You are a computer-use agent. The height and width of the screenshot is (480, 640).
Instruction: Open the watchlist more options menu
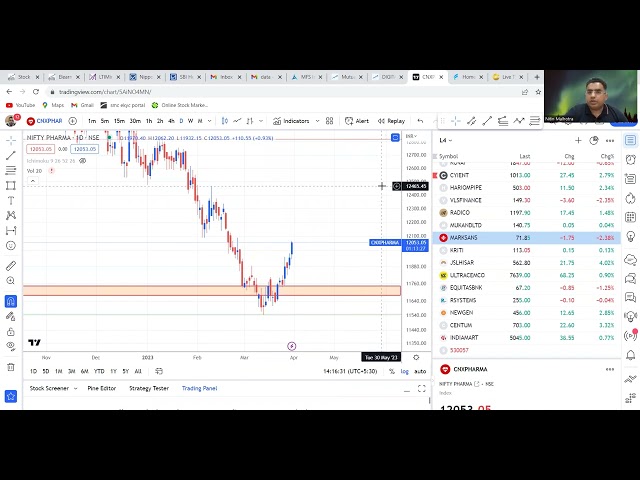click(610, 140)
